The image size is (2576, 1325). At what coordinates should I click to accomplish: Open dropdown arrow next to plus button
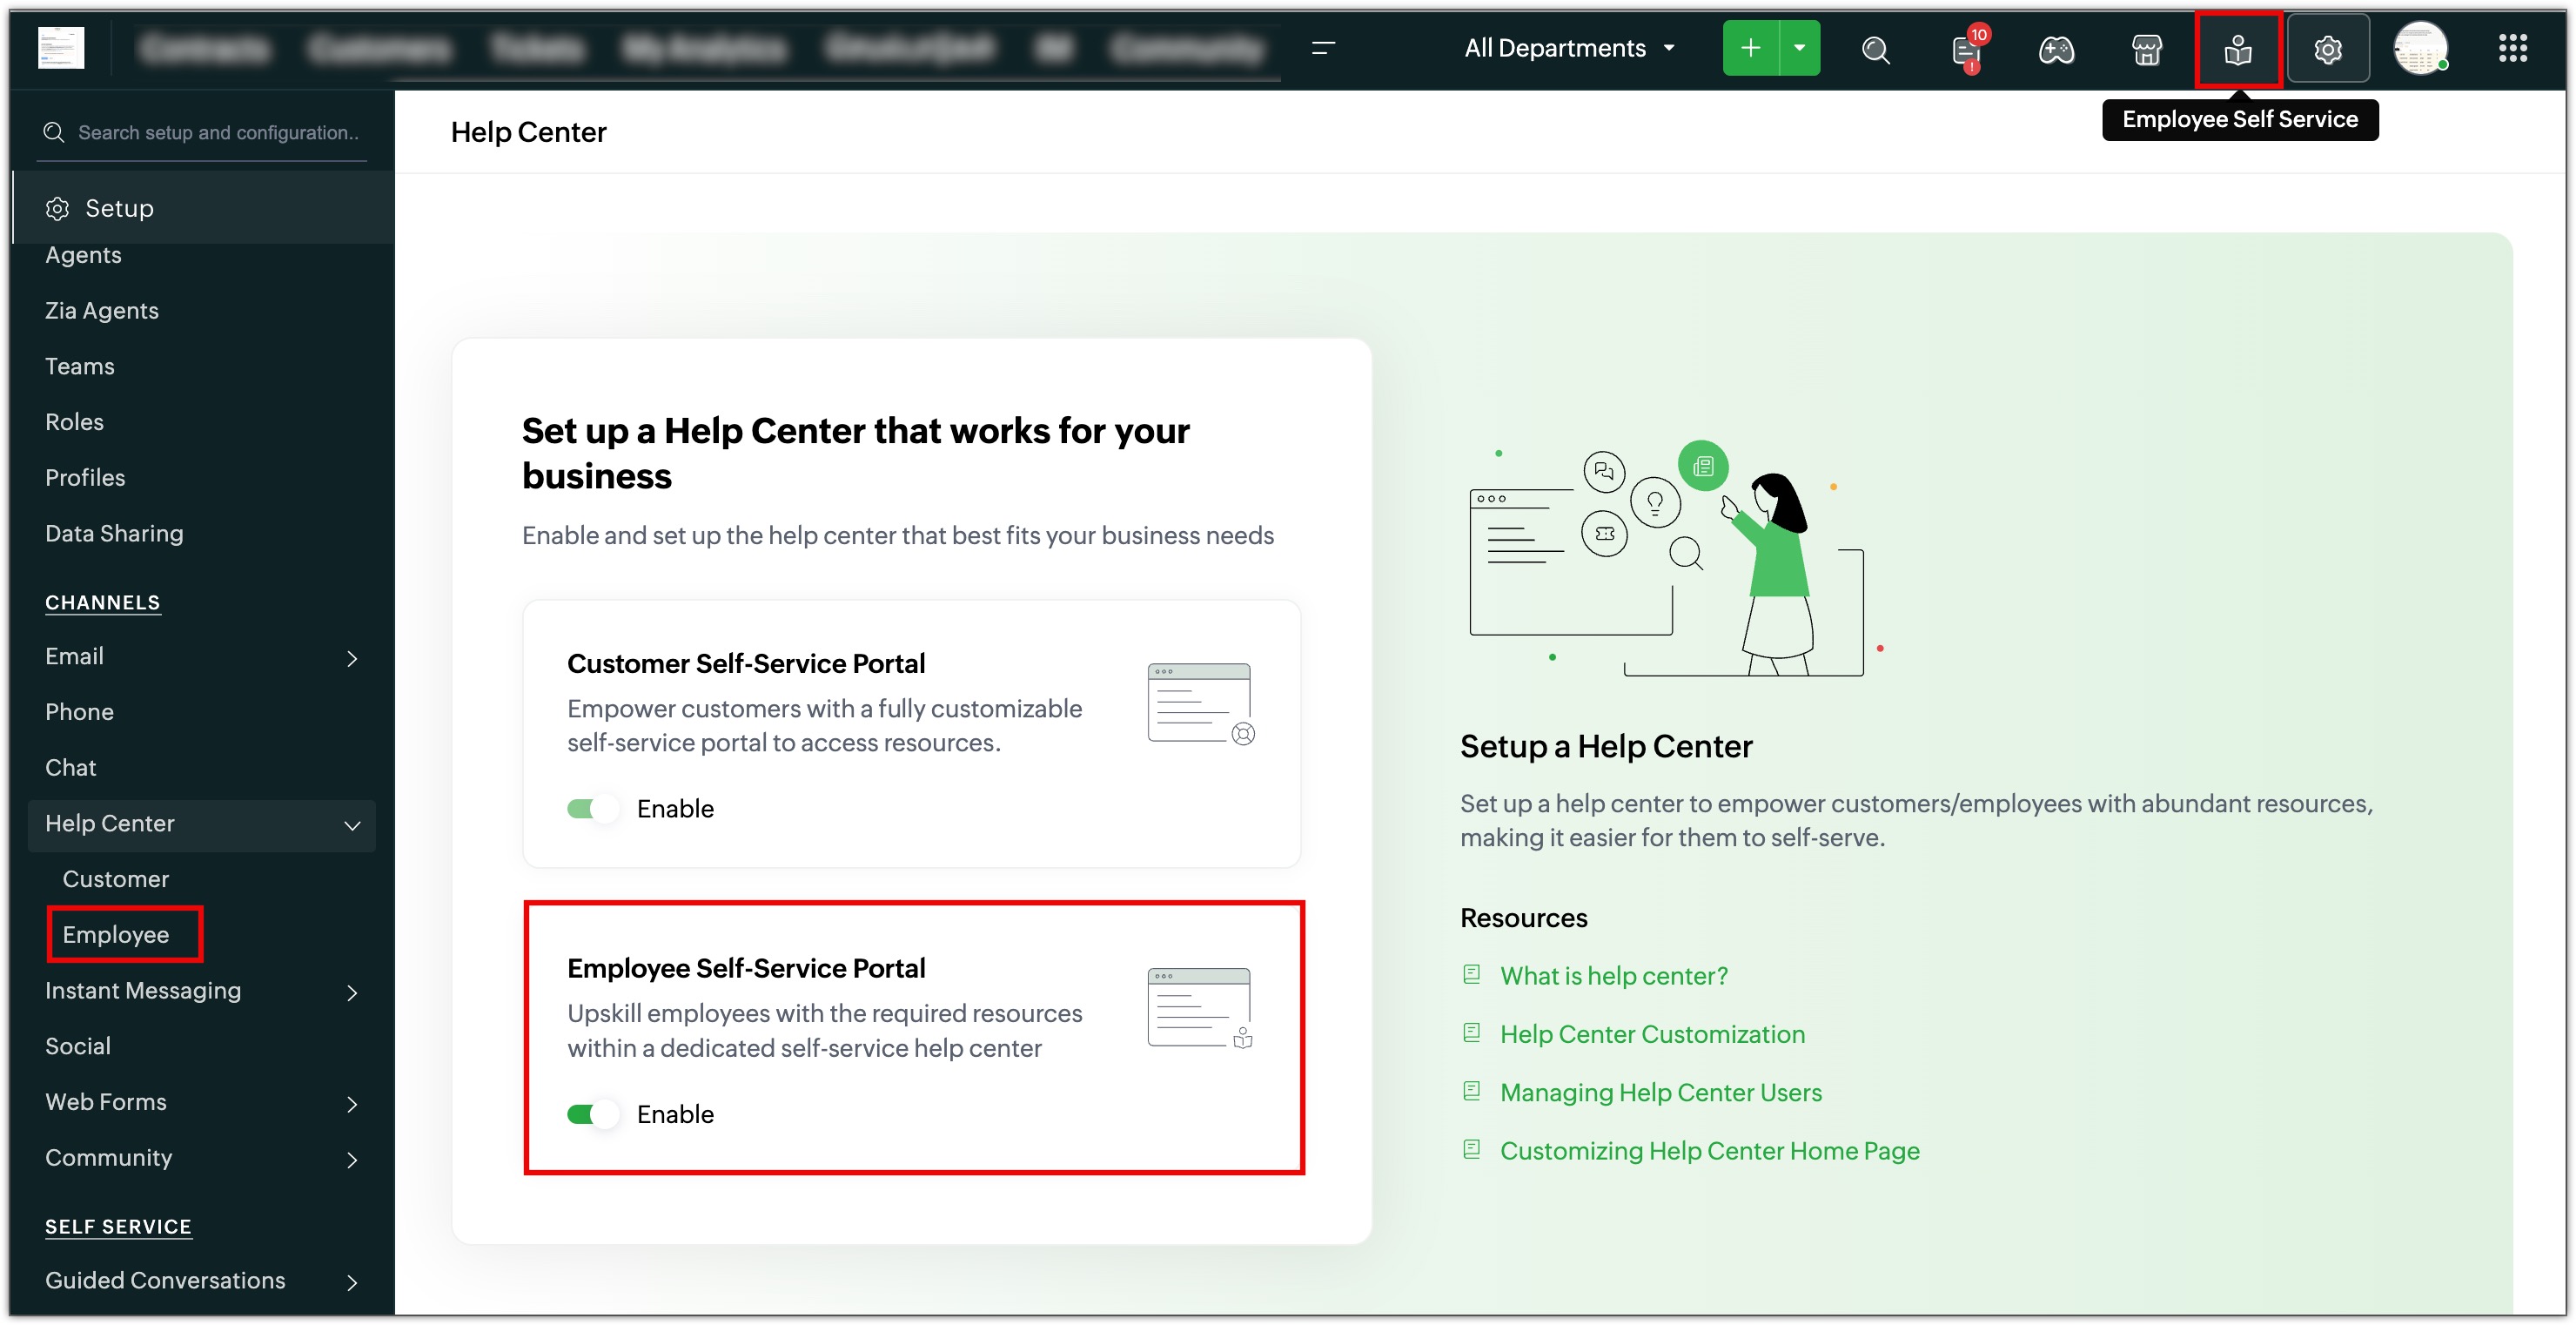pos(1799,48)
